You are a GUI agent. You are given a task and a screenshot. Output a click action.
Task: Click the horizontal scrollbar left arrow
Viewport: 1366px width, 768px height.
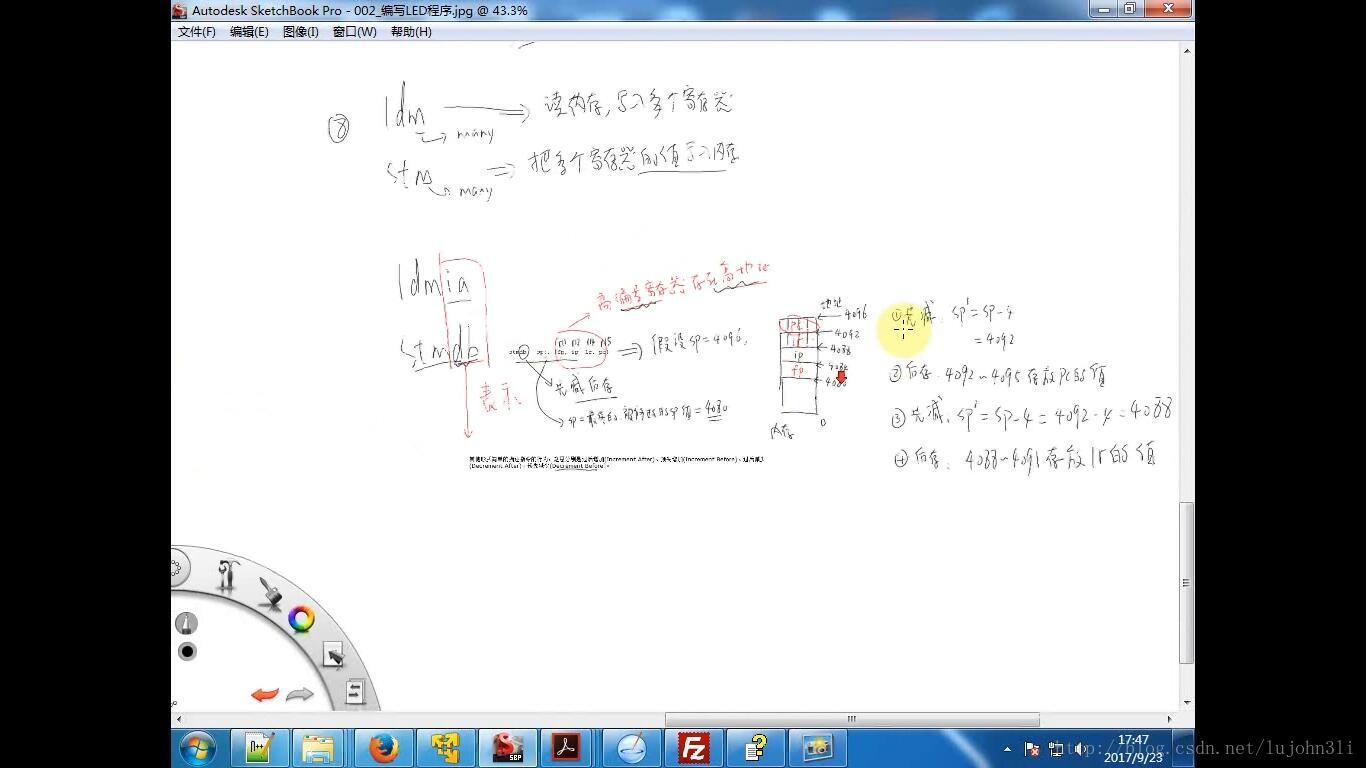[179, 719]
